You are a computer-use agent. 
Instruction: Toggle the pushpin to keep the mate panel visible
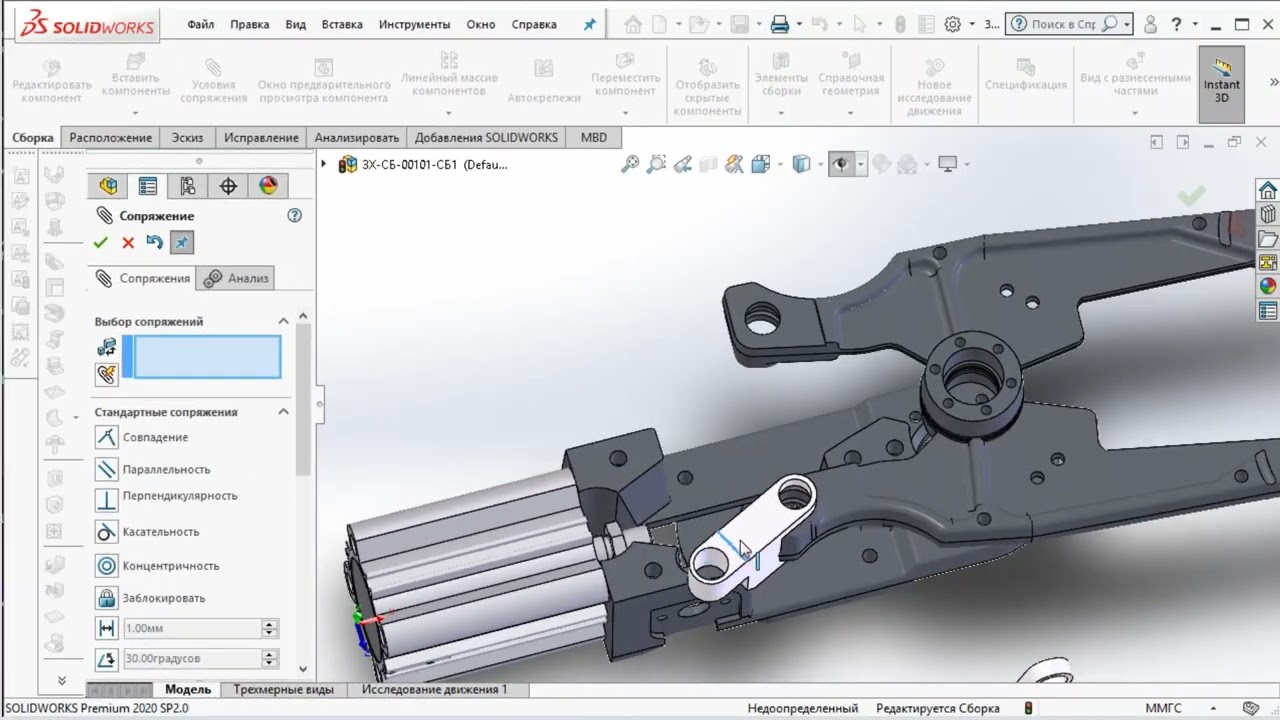point(181,242)
